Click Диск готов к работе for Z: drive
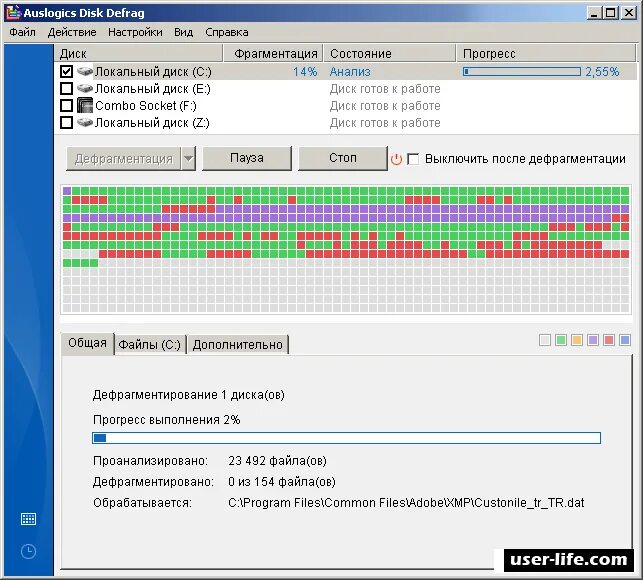 [x=385, y=123]
